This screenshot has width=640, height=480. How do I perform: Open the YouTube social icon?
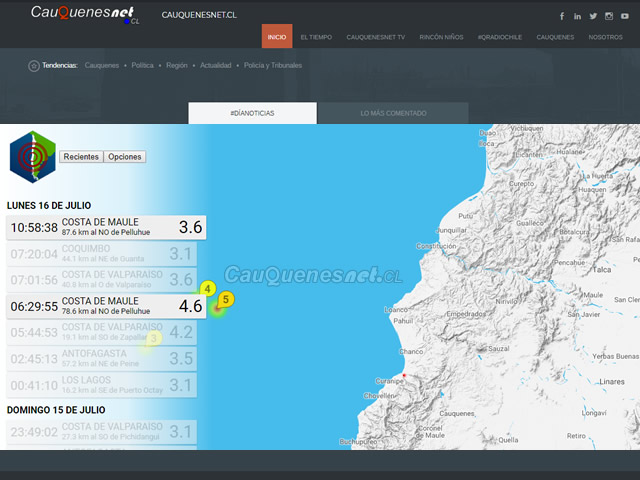tap(625, 16)
